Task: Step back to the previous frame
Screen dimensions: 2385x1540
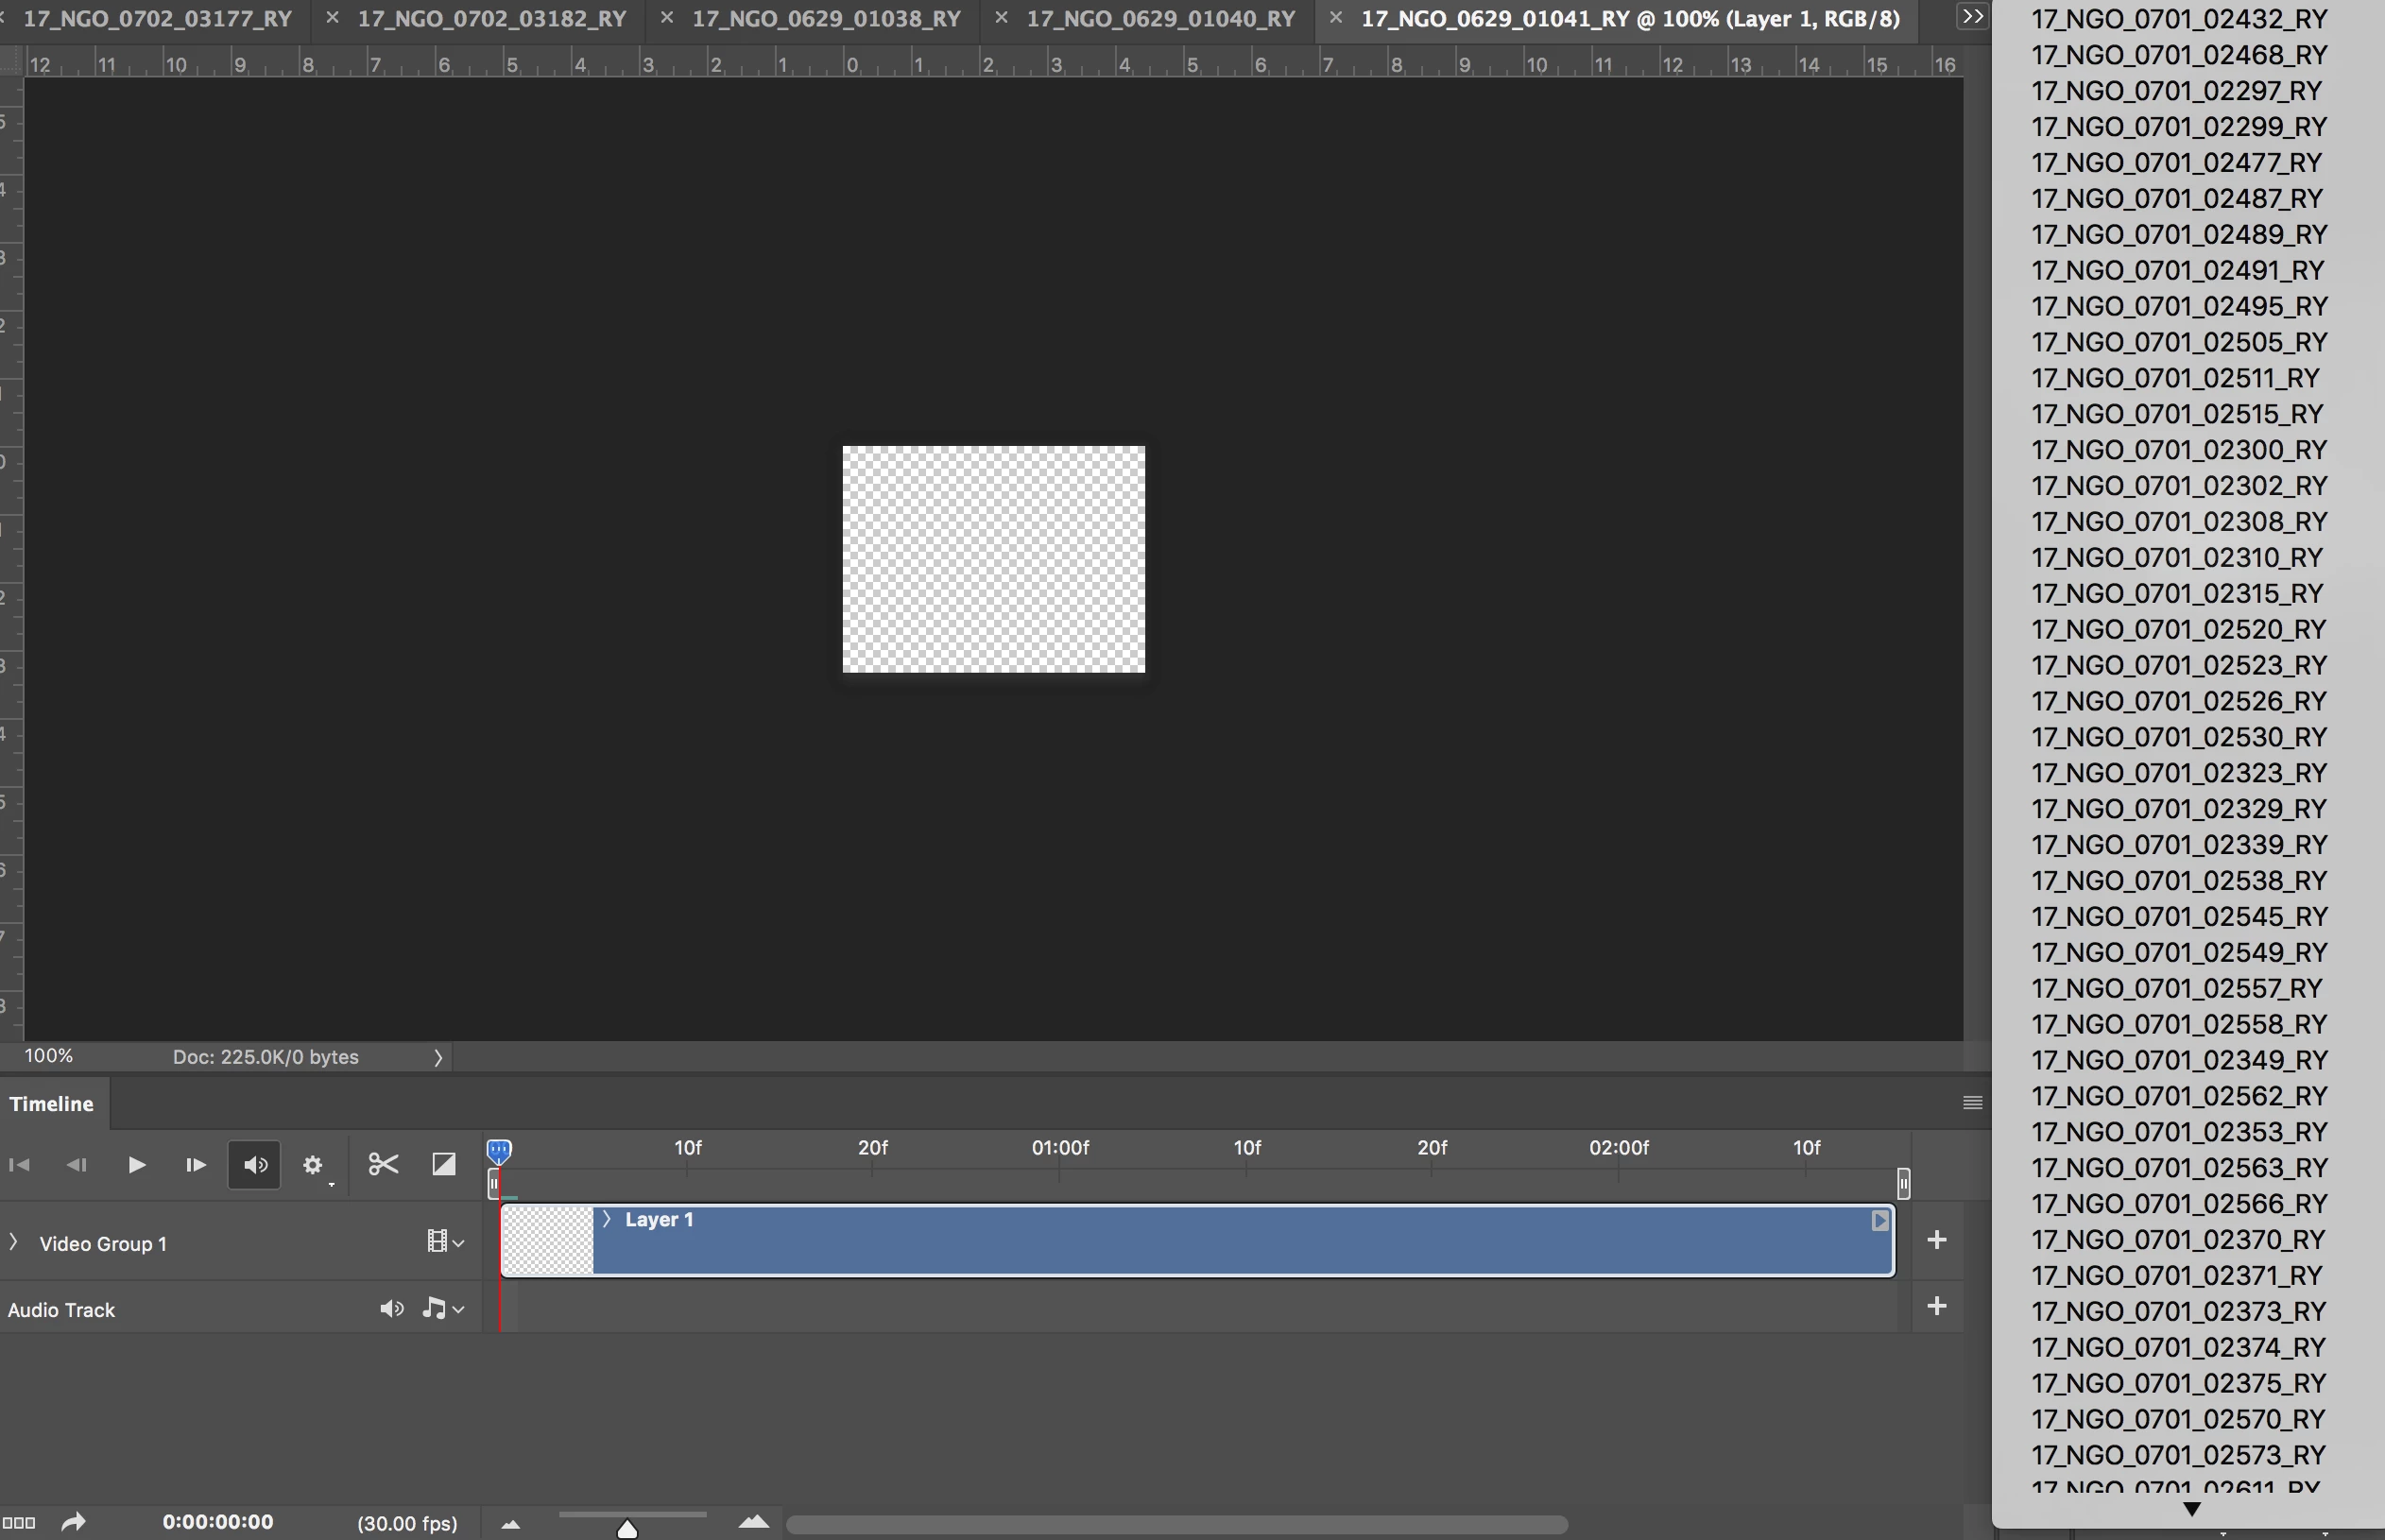Action: pos(77,1165)
